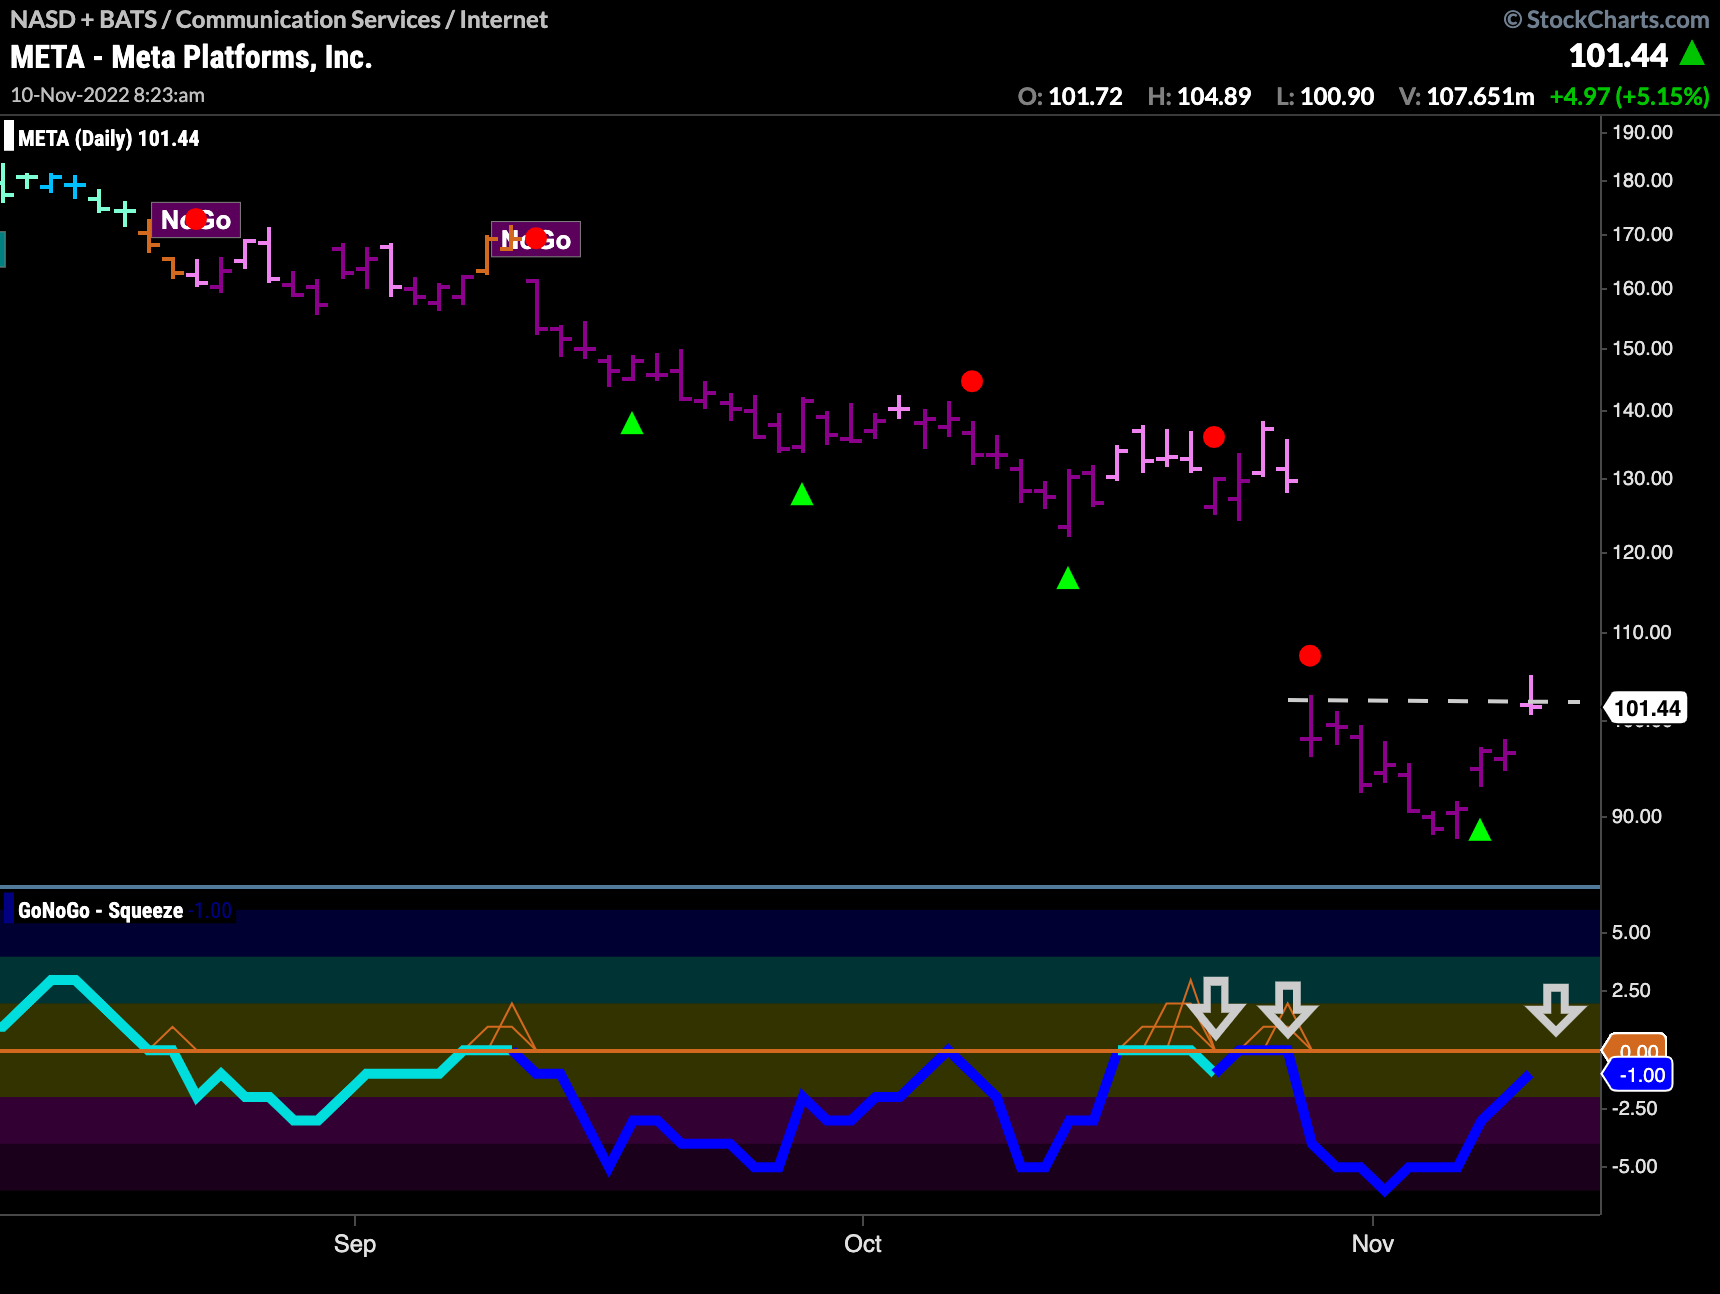Click the GoNoGo - Squeeze panel label
The width and height of the screenshot is (1720, 1294).
click(x=100, y=910)
